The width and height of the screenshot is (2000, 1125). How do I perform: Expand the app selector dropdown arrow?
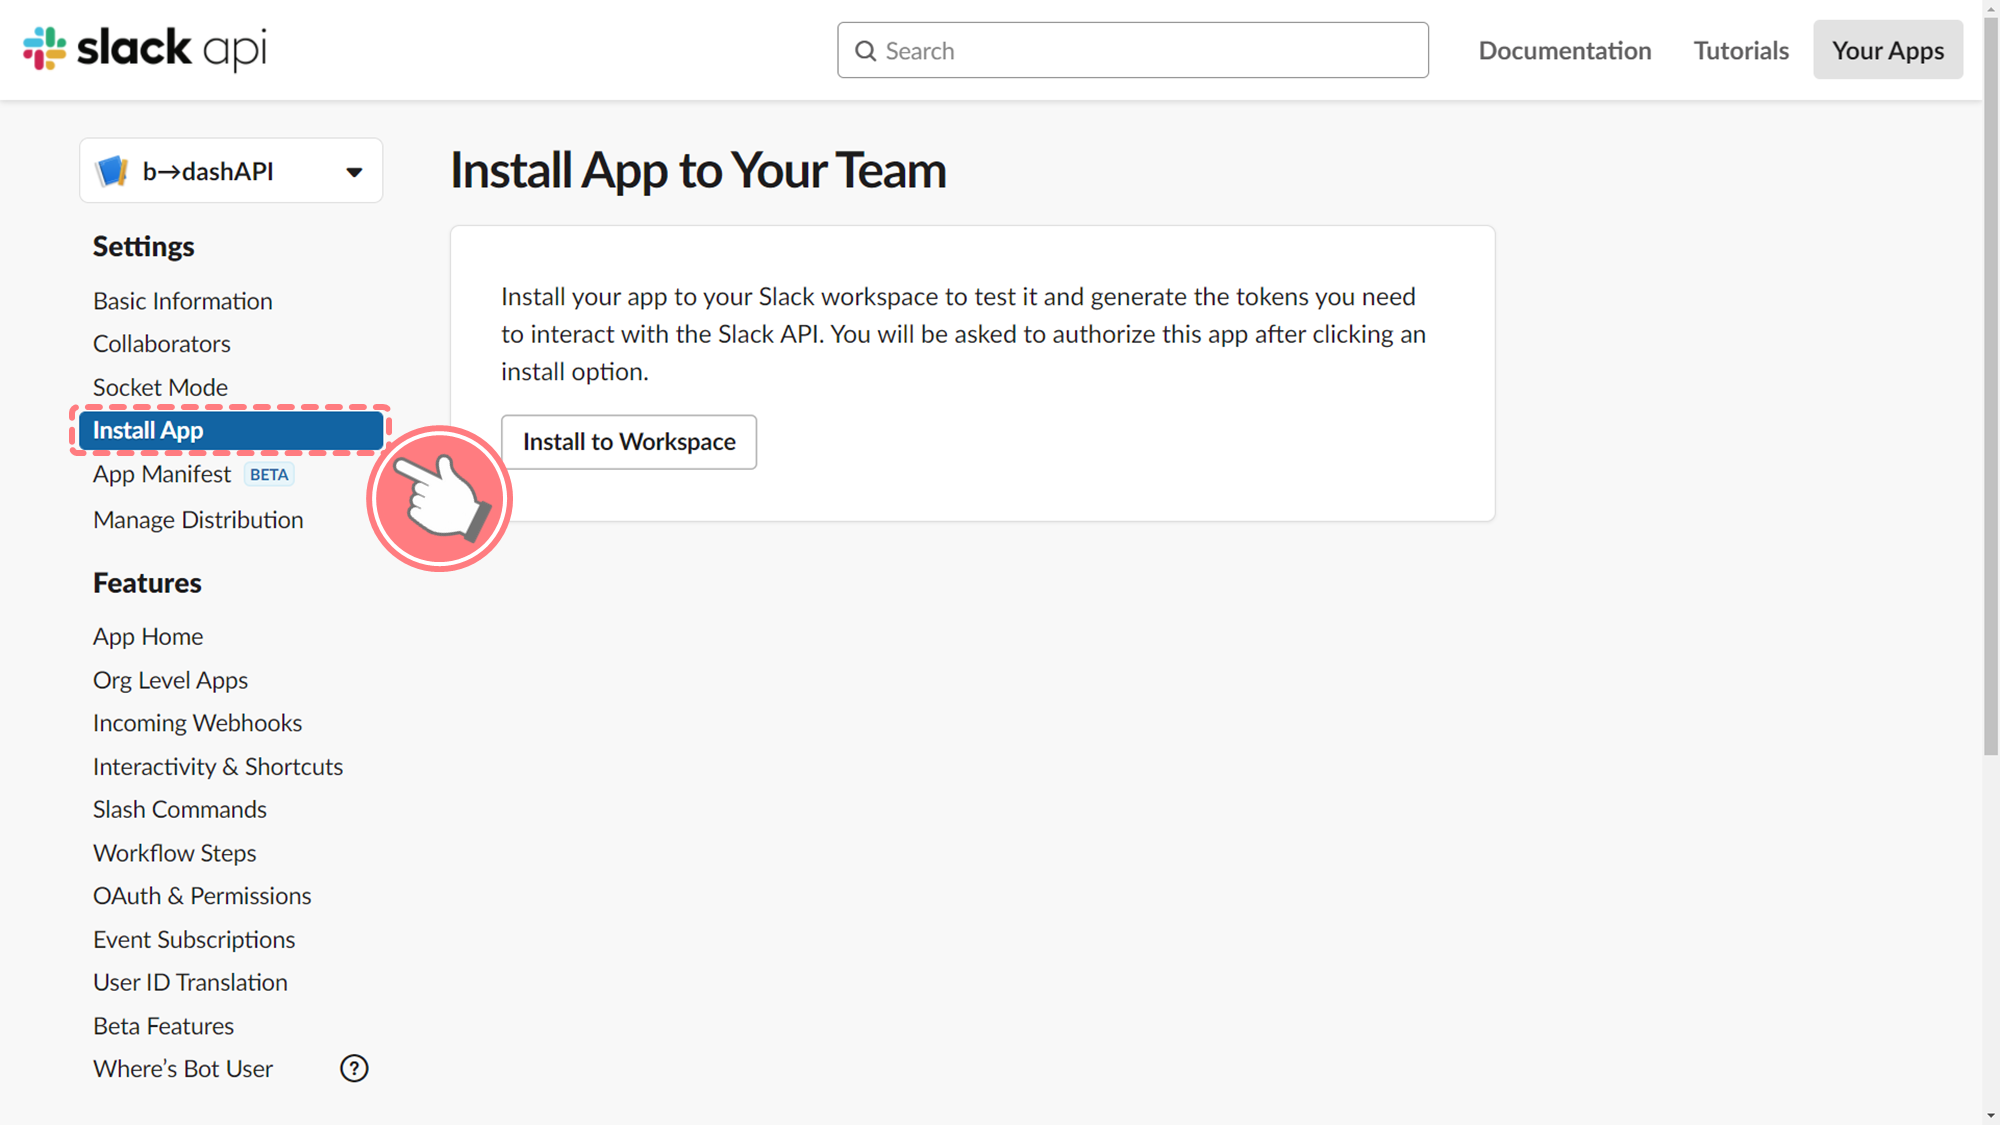click(354, 172)
